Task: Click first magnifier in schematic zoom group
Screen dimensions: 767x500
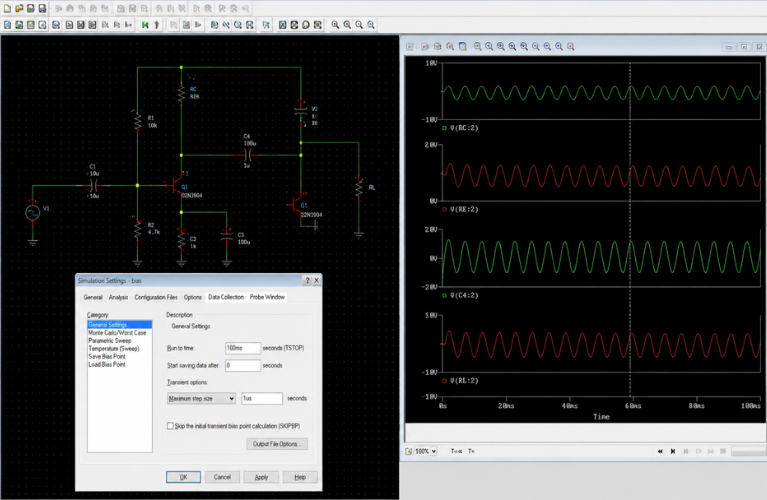Action: point(335,25)
